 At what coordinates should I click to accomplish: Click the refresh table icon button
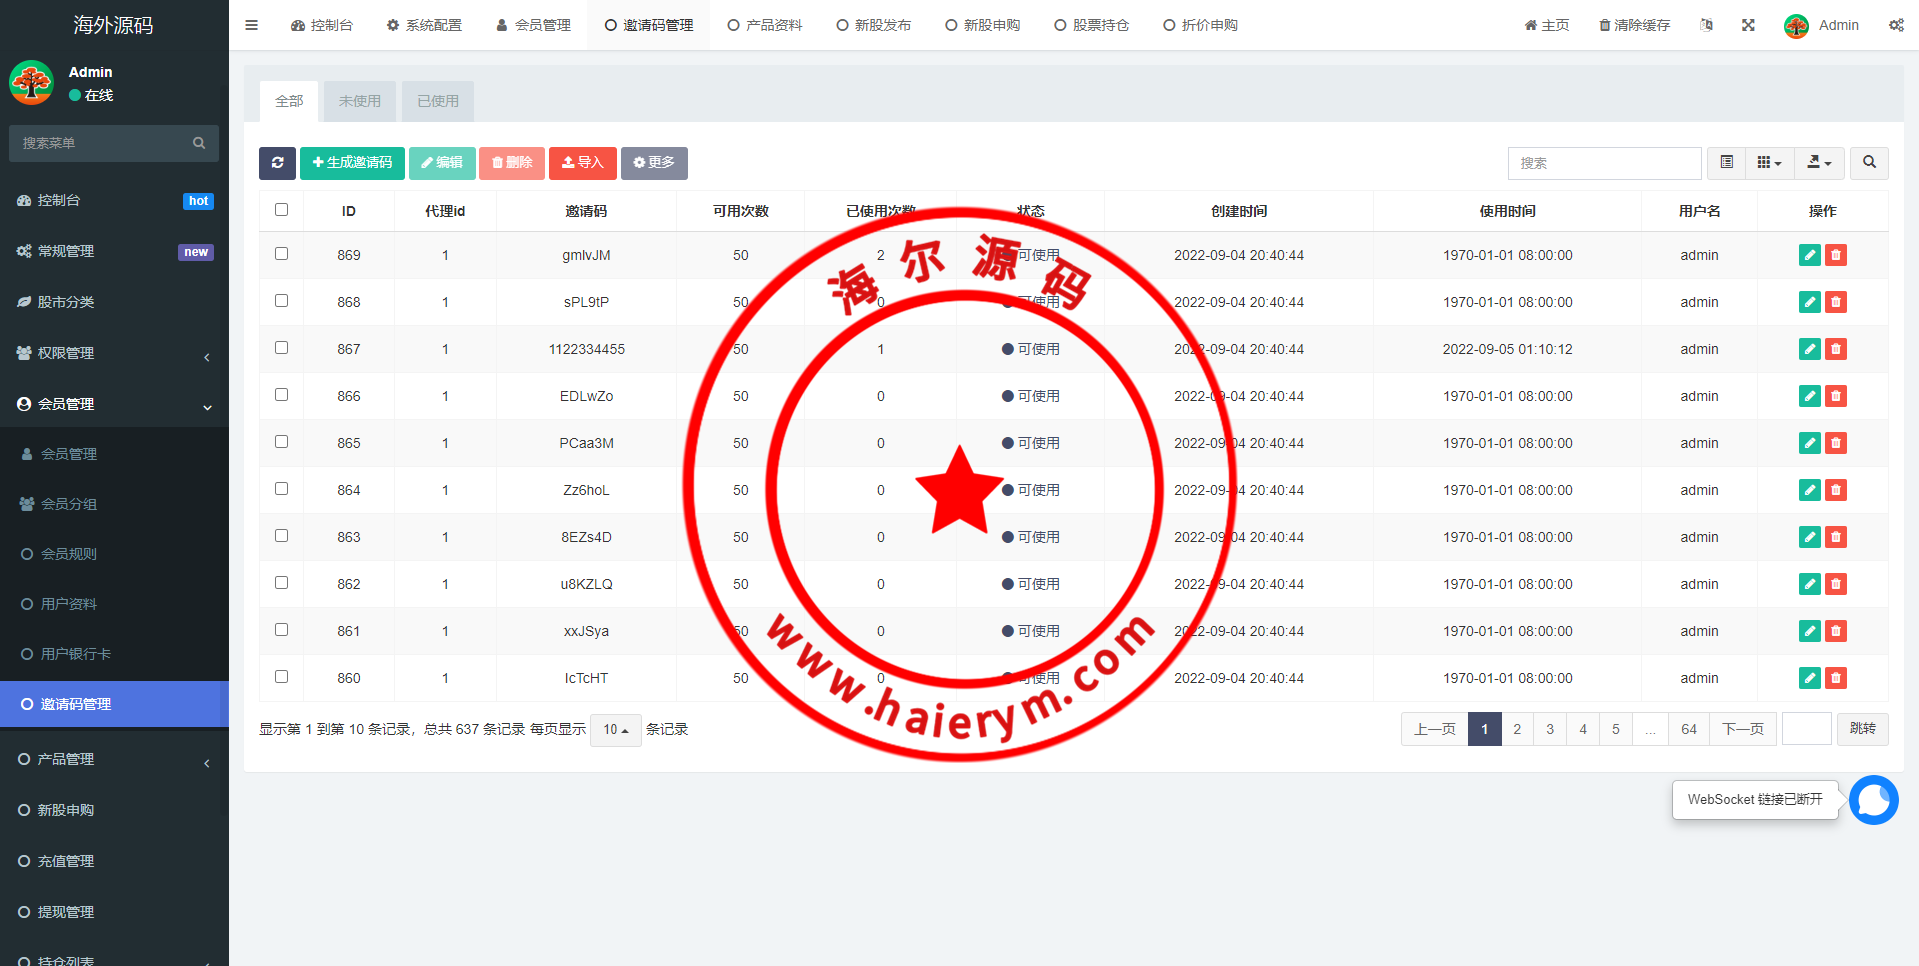pos(277,163)
